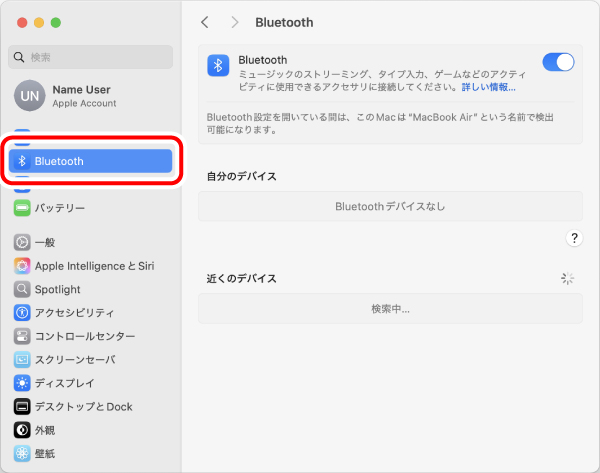Click the question mark help button
This screenshot has width=600, height=473.
574,238
